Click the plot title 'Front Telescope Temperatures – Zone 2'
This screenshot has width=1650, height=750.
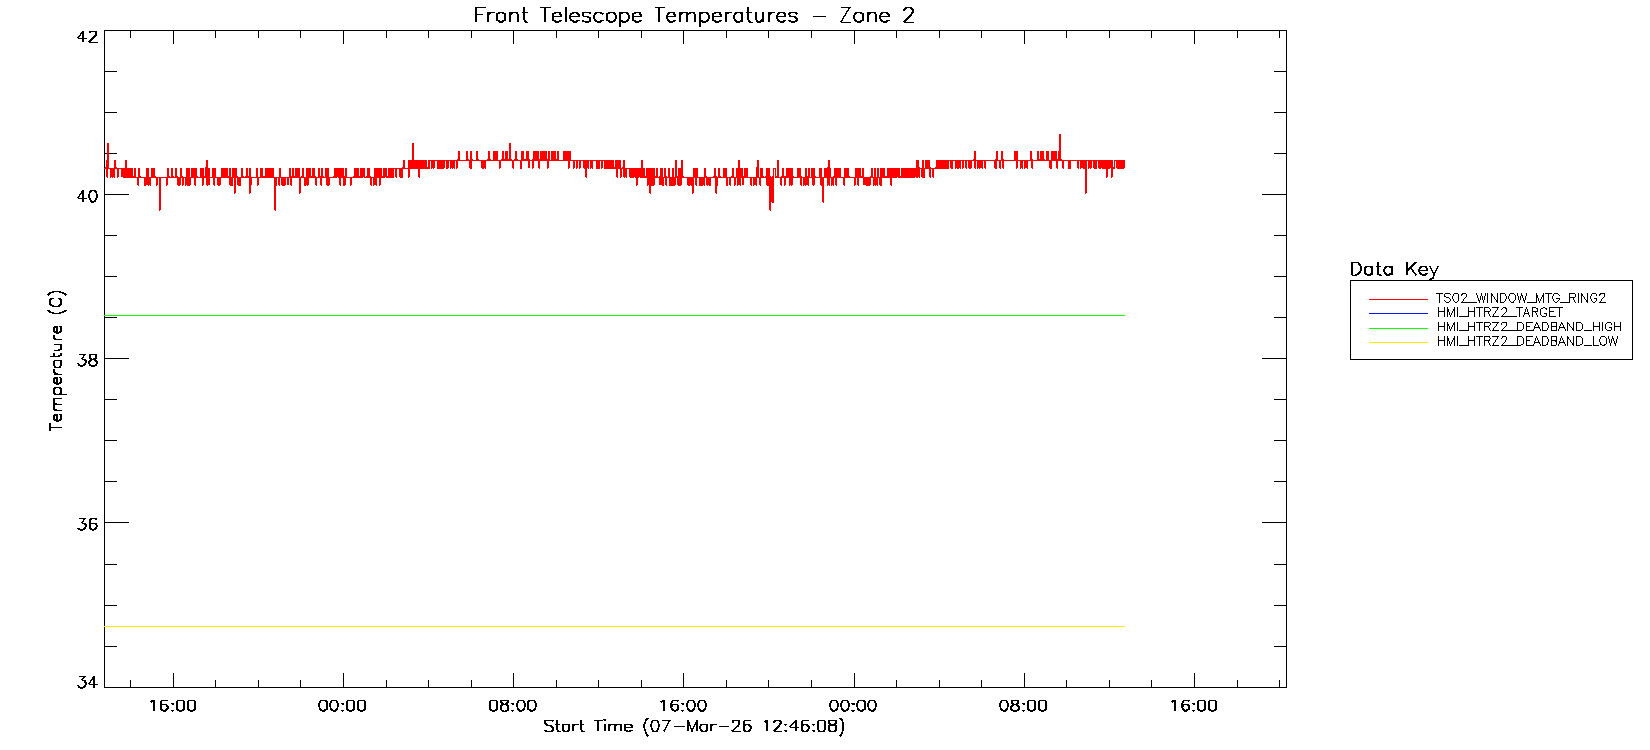(x=693, y=15)
